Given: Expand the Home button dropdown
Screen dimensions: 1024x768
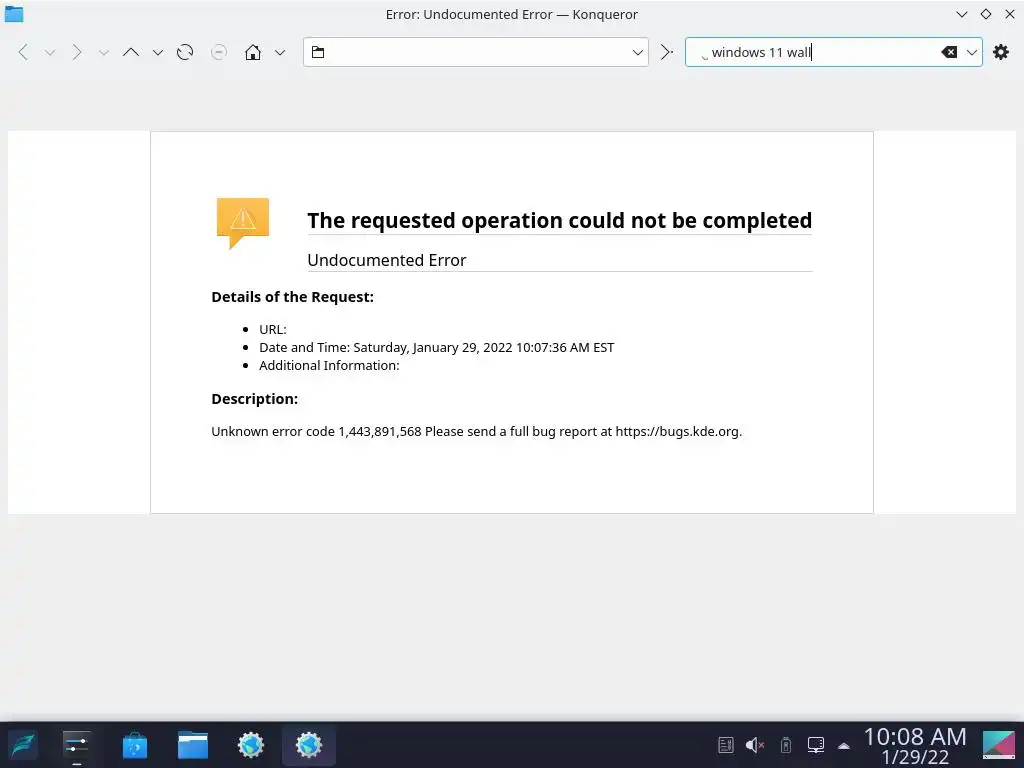Looking at the screenshot, I should [280, 53].
